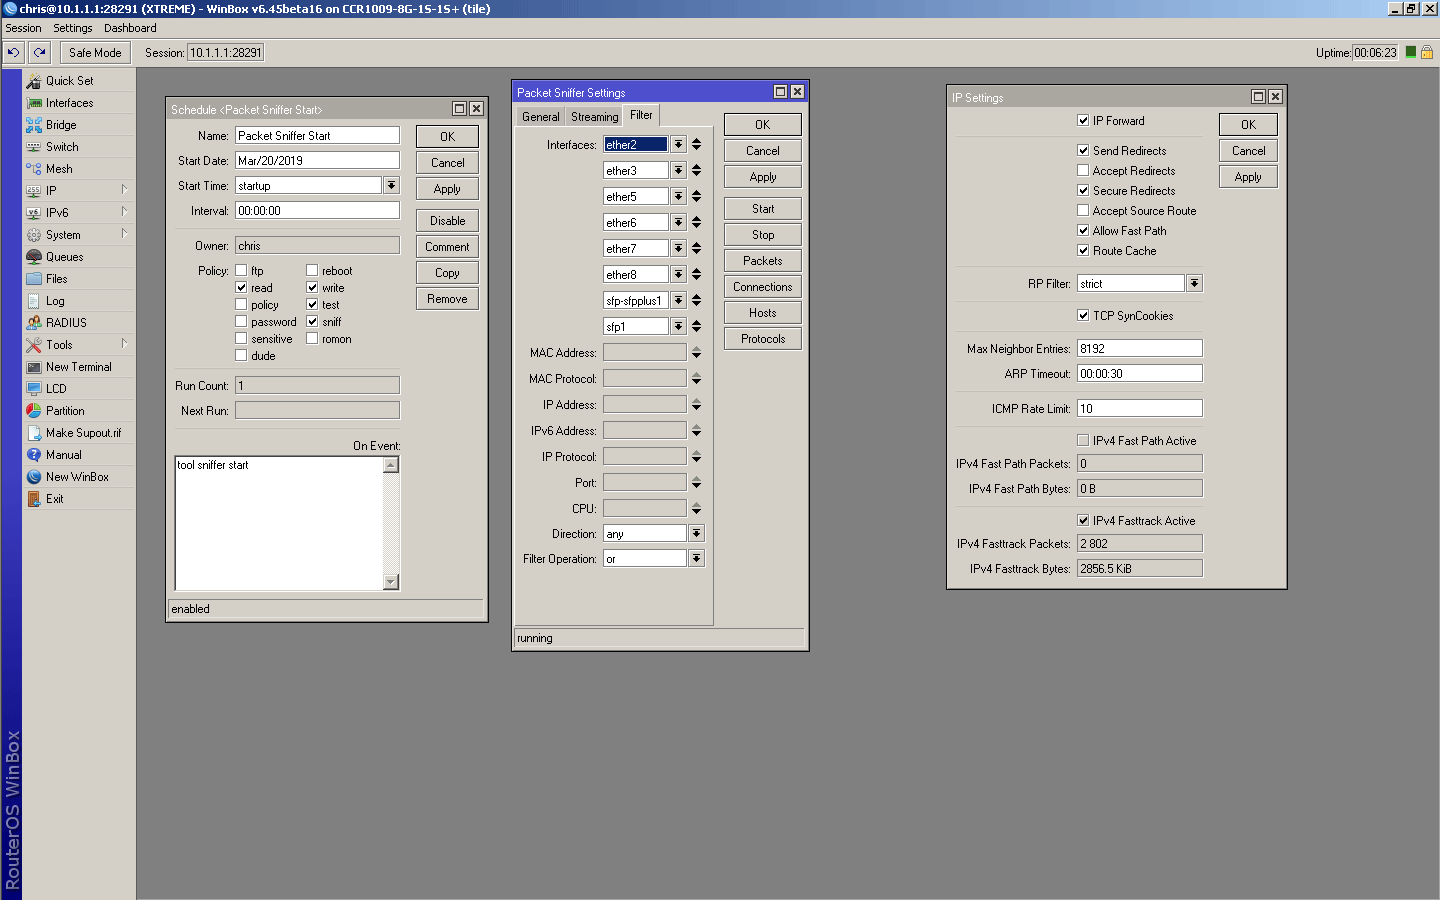Click the Queues icon in sidebar

click(34, 257)
